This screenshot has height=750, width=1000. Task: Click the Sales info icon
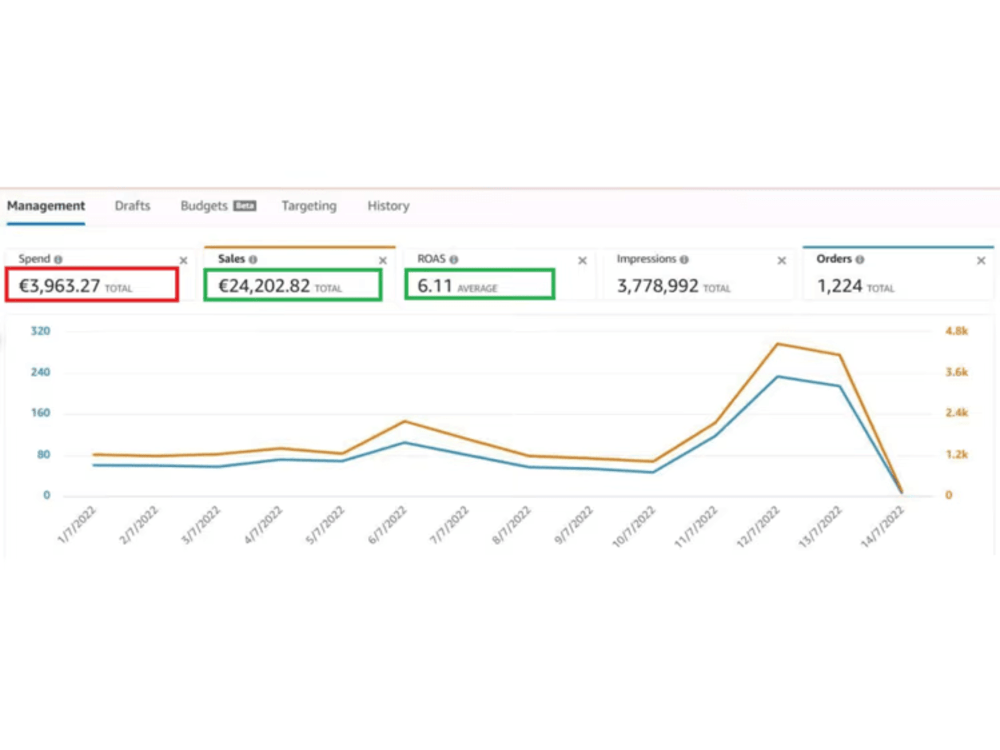coord(253,260)
